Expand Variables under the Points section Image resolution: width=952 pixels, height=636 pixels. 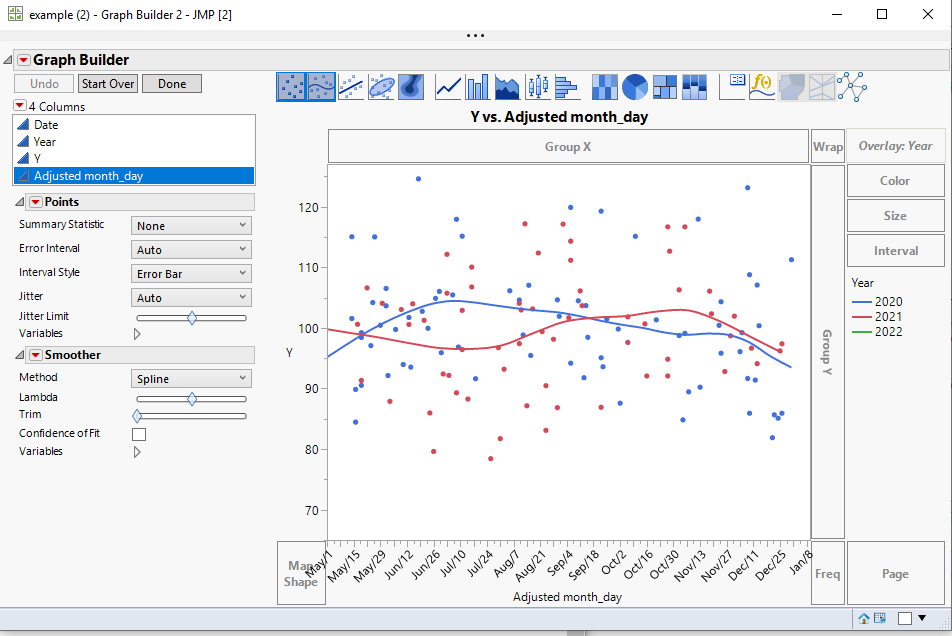pyautogui.click(x=137, y=334)
